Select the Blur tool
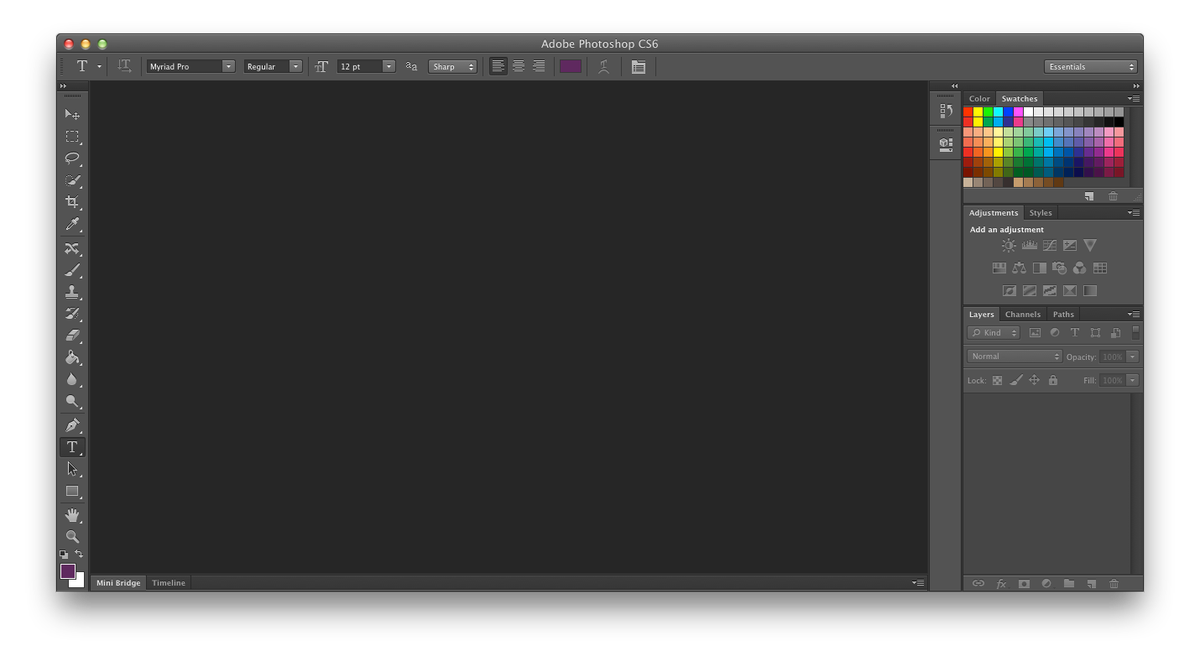This screenshot has width=1200, height=666. pyautogui.click(x=72, y=379)
